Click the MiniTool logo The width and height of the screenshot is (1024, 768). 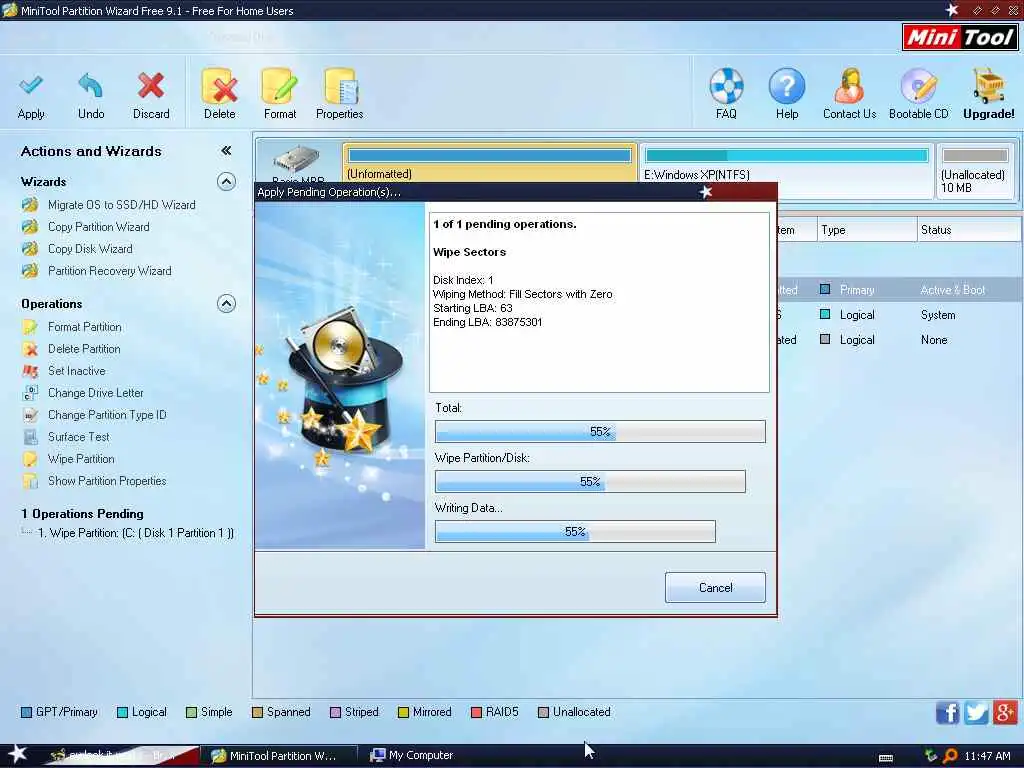(961, 37)
